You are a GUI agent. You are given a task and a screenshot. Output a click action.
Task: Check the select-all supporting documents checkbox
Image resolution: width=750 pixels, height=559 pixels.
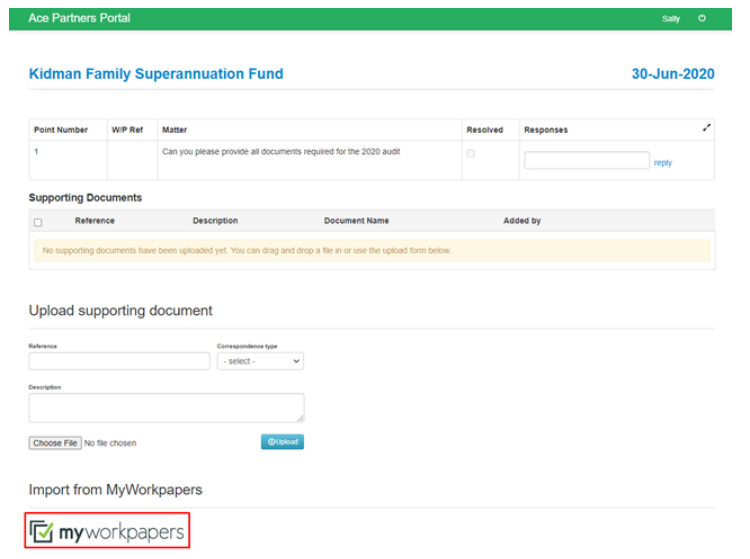pos(38,222)
